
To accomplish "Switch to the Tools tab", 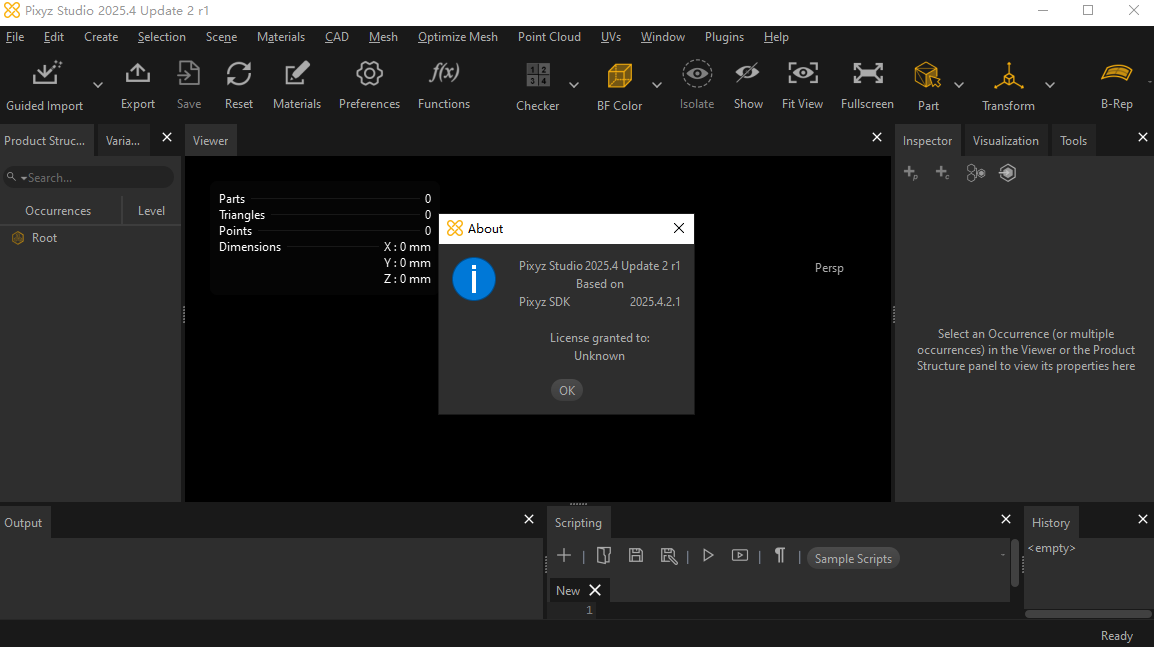I will [1073, 141].
